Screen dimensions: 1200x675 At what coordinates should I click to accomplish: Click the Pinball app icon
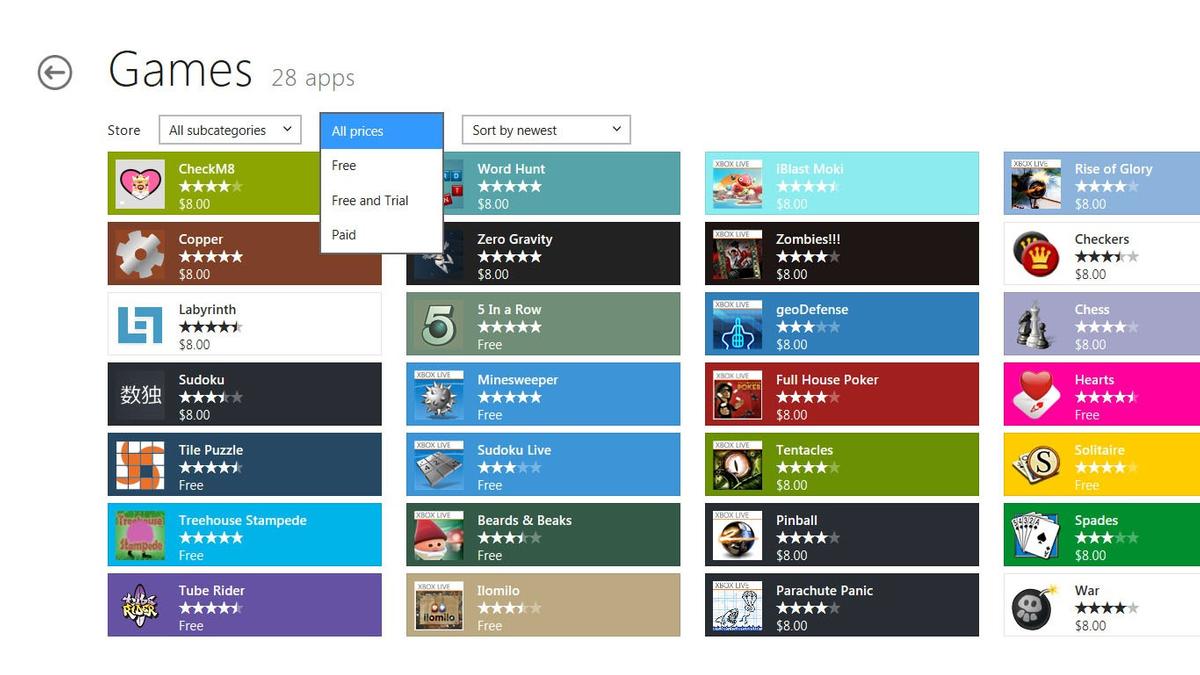tap(738, 535)
